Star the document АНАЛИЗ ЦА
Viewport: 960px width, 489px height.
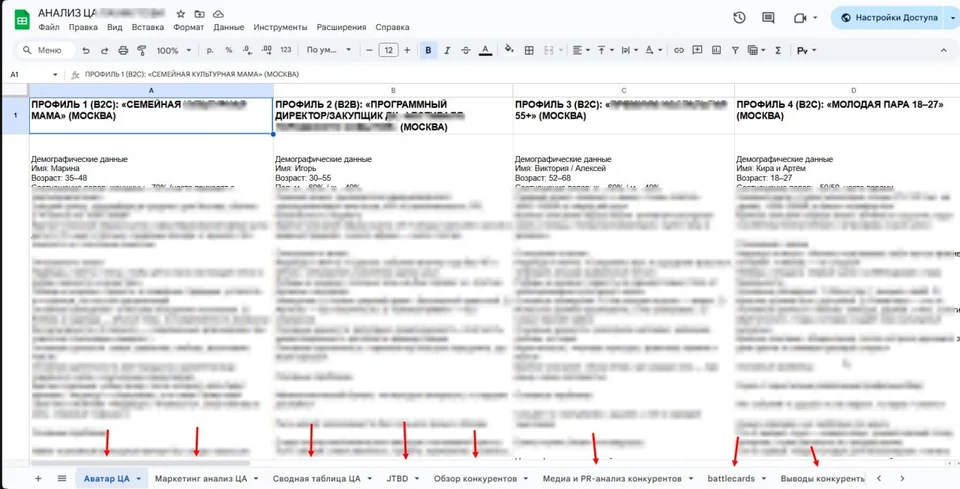coord(181,13)
